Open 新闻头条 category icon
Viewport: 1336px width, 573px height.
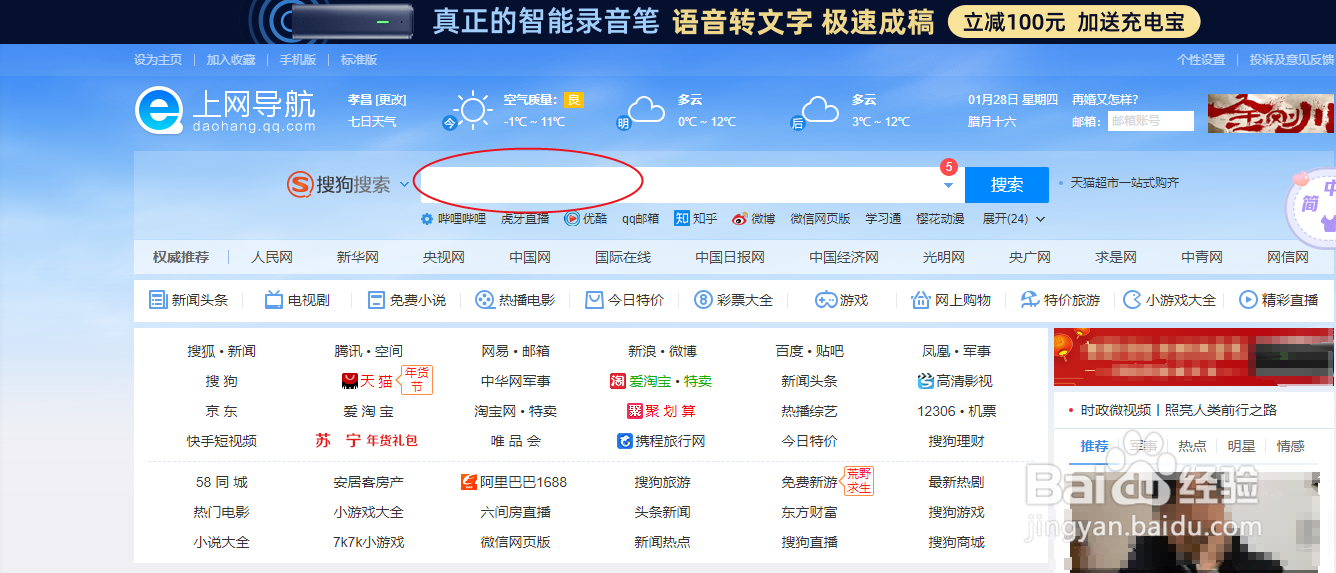158,300
